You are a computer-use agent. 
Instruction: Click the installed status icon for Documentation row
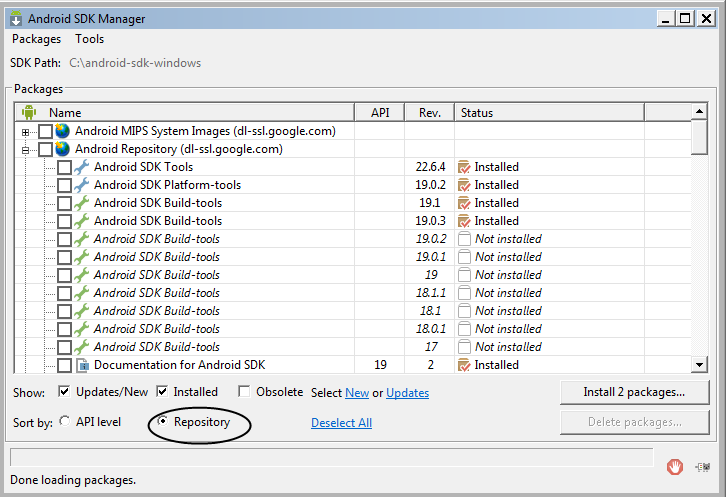(464, 365)
